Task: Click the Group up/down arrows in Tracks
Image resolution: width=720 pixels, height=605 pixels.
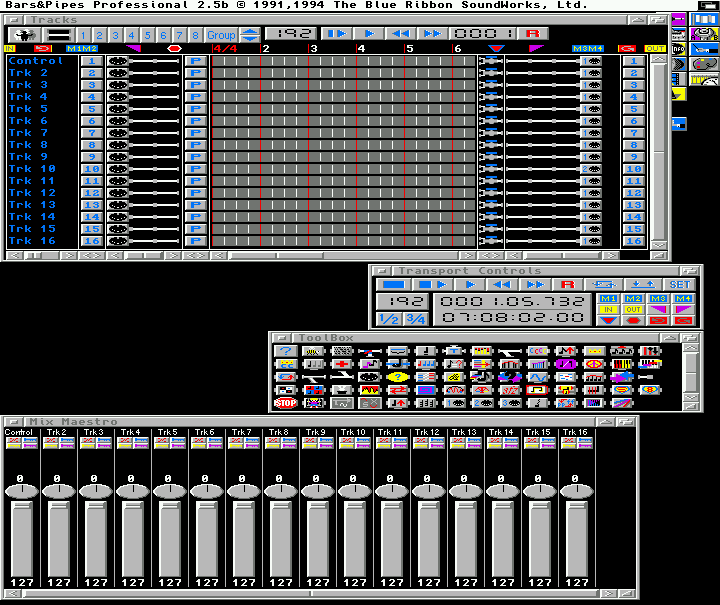Action: pos(249,35)
